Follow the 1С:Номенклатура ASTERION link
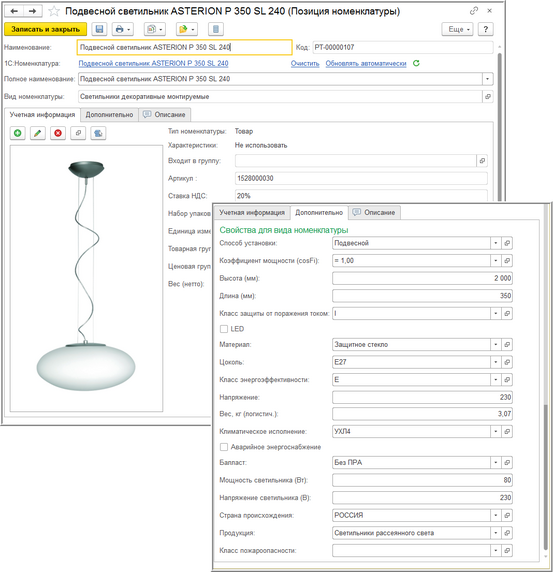The width and height of the screenshot is (553, 572). 154,63
